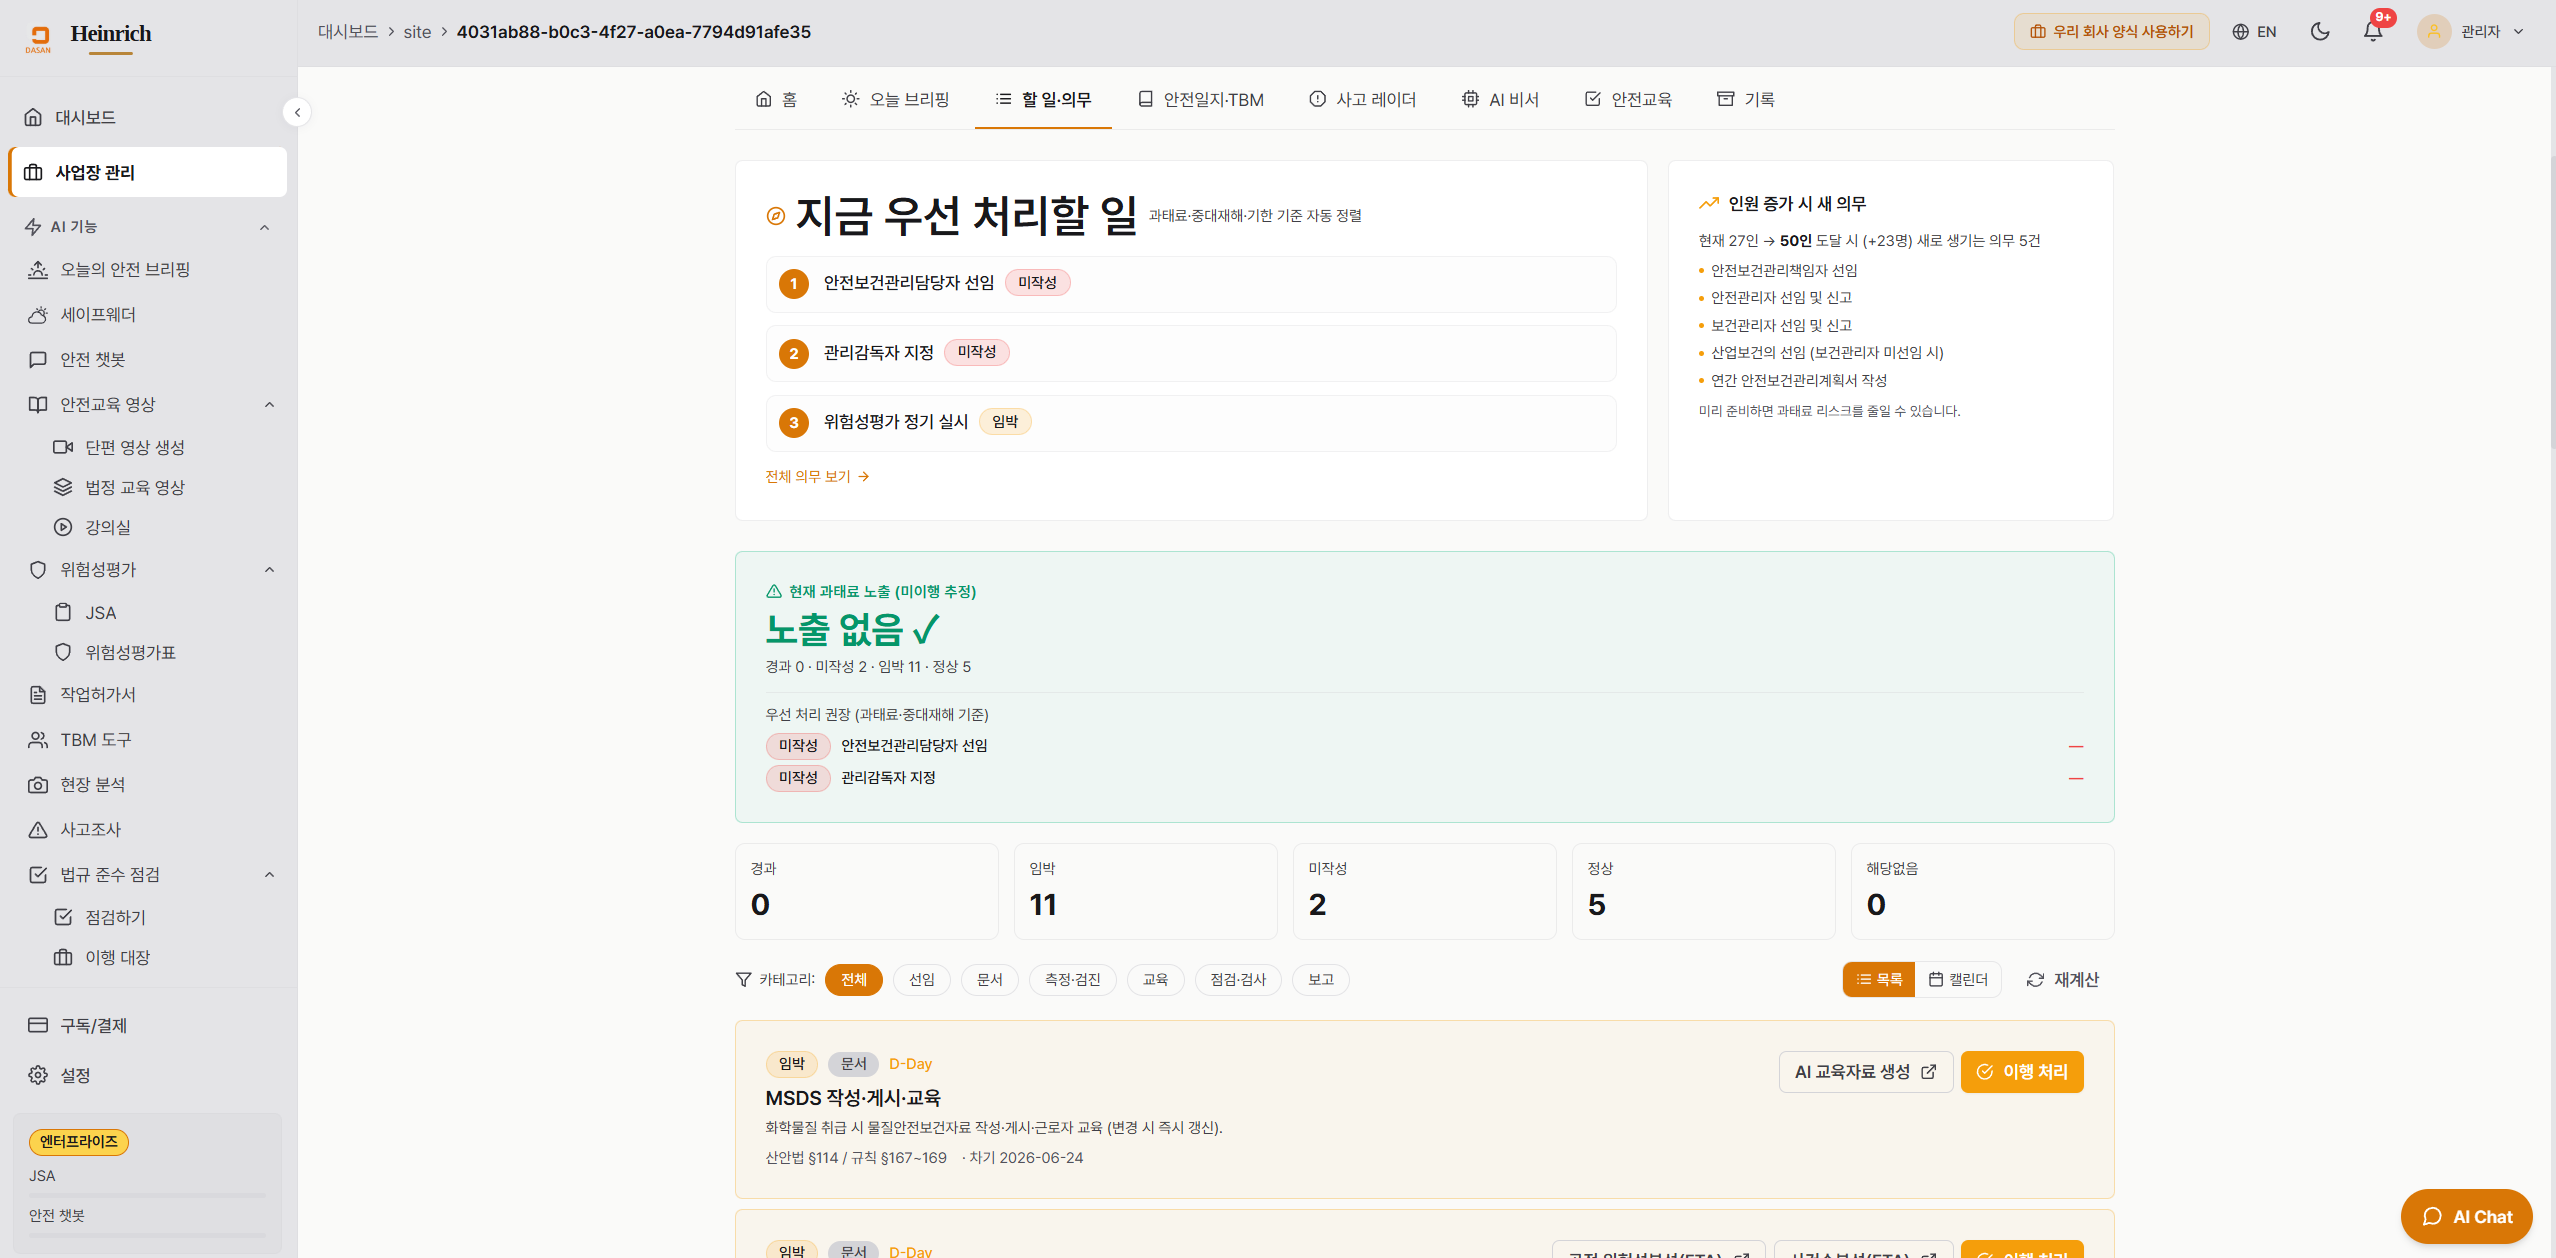Image resolution: width=2556 pixels, height=1258 pixels.
Task: Open notifications from the bell icon
Action: pyautogui.click(x=2373, y=32)
